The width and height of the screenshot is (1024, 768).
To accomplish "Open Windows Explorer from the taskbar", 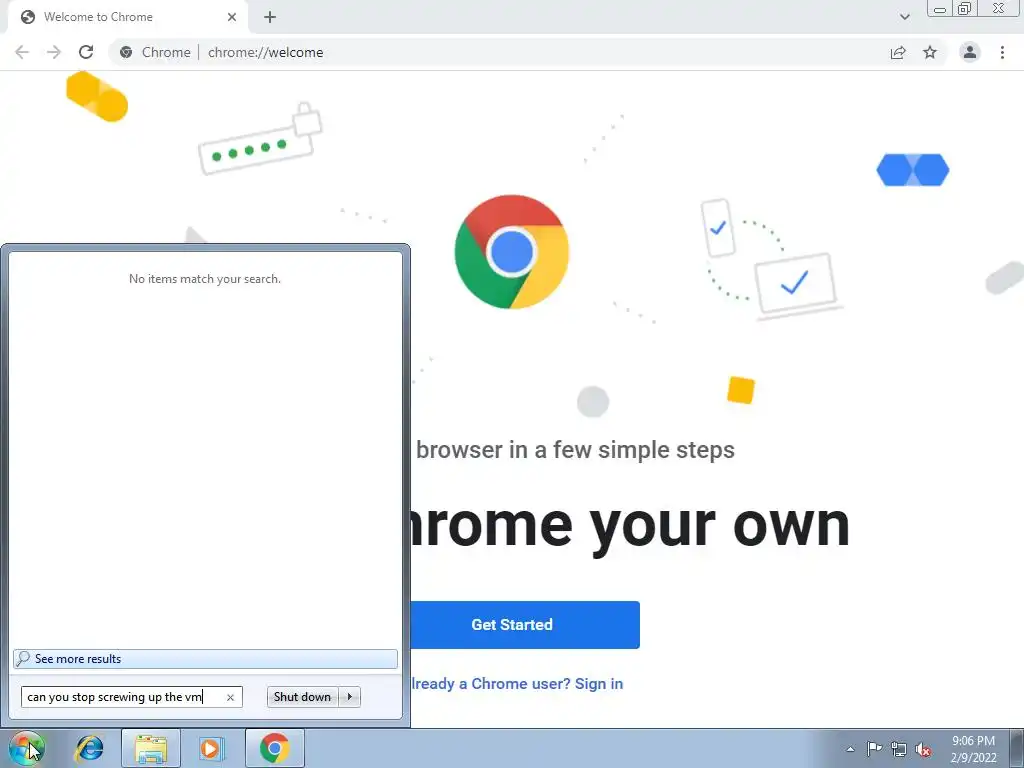I will coord(151,748).
